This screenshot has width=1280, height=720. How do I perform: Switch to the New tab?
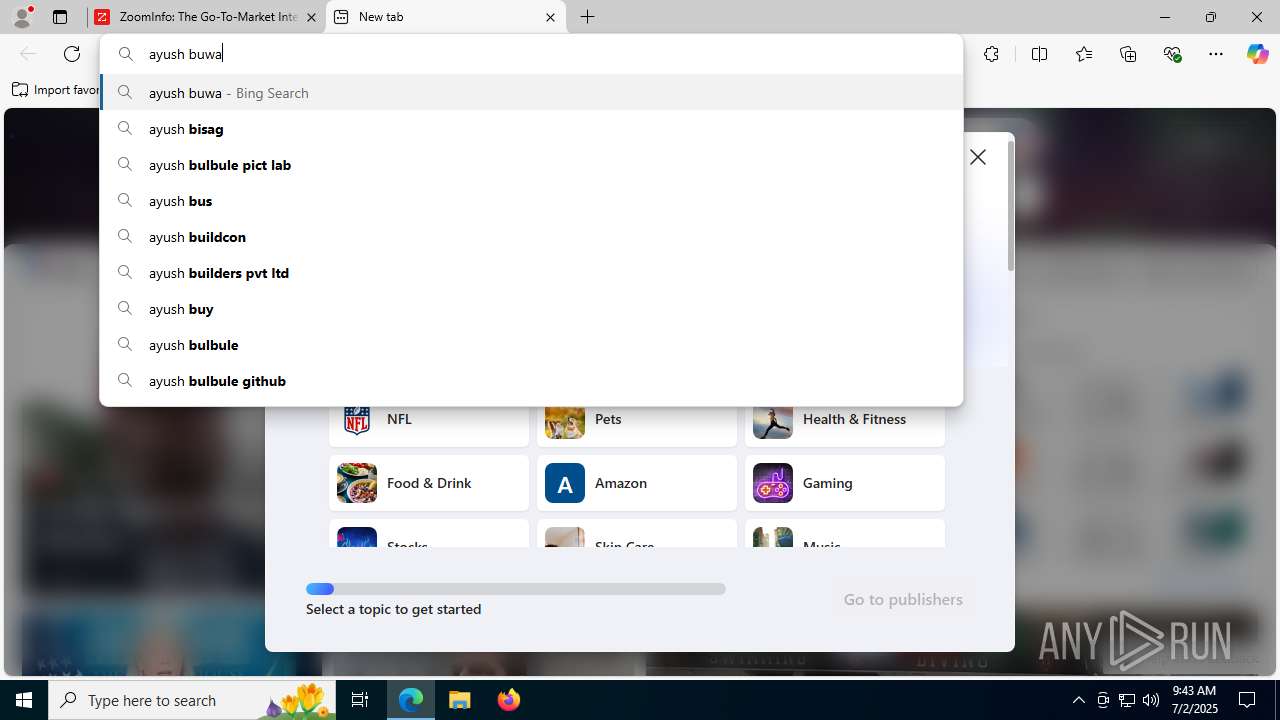445,17
